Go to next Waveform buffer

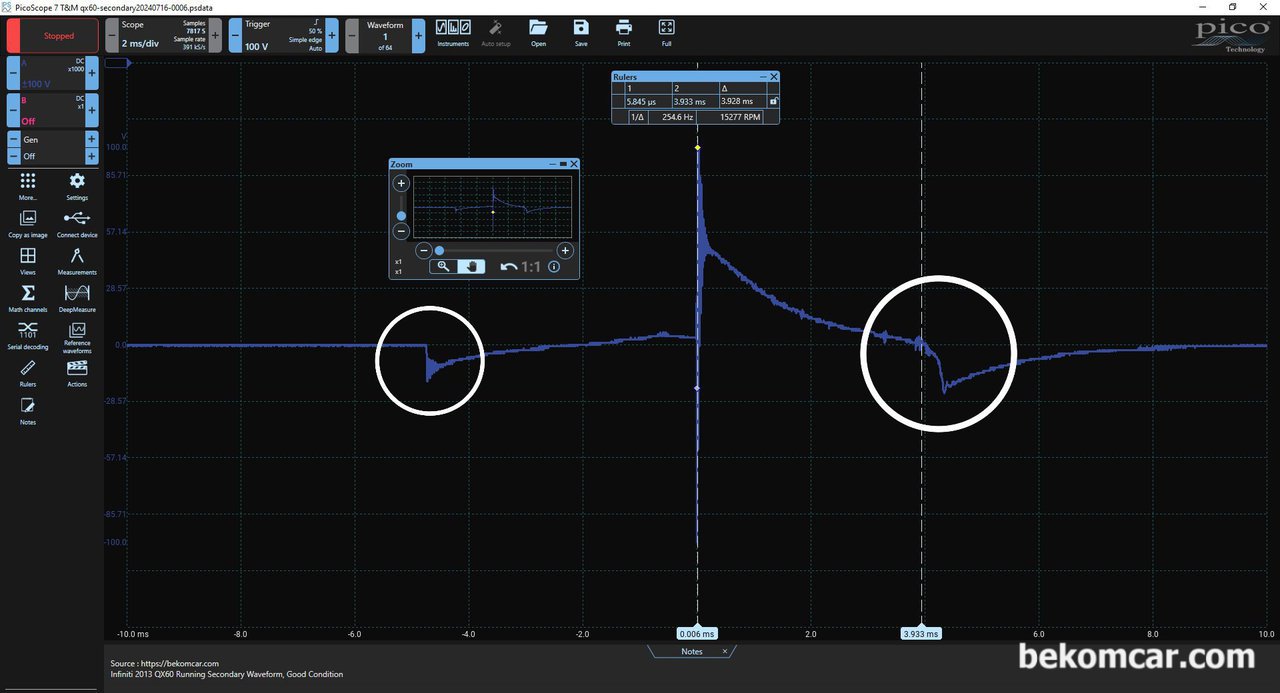coord(419,35)
